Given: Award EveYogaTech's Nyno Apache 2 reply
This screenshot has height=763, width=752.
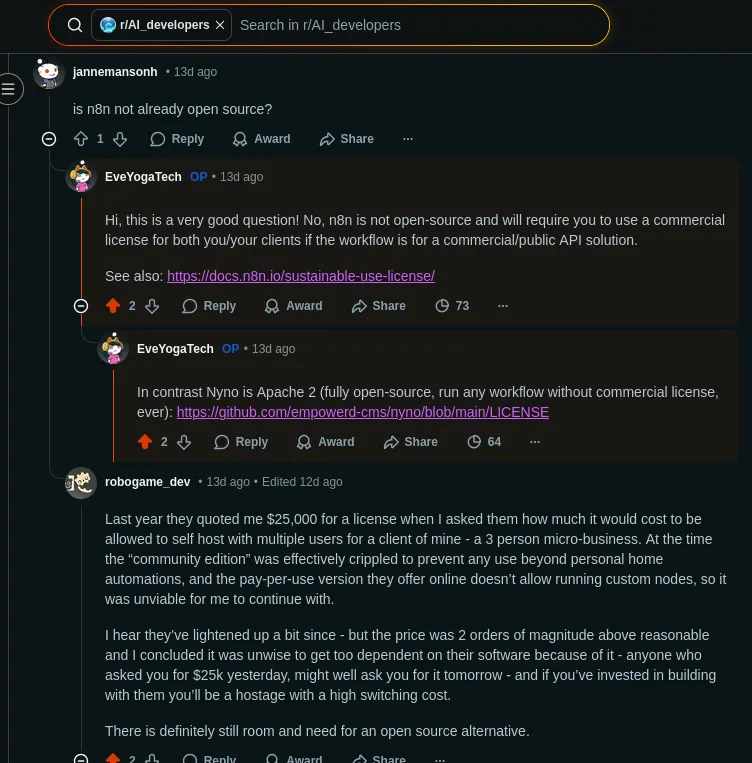Looking at the screenshot, I should pos(325,442).
